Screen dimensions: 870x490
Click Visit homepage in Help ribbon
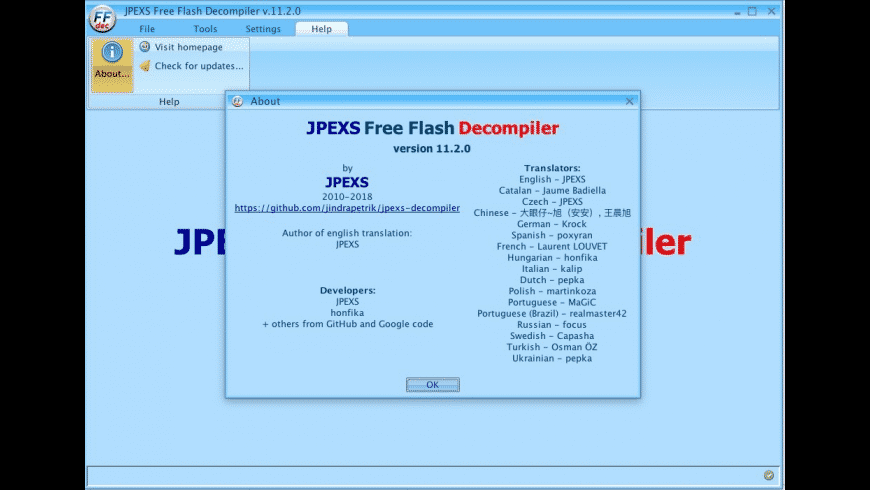click(189, 47)
